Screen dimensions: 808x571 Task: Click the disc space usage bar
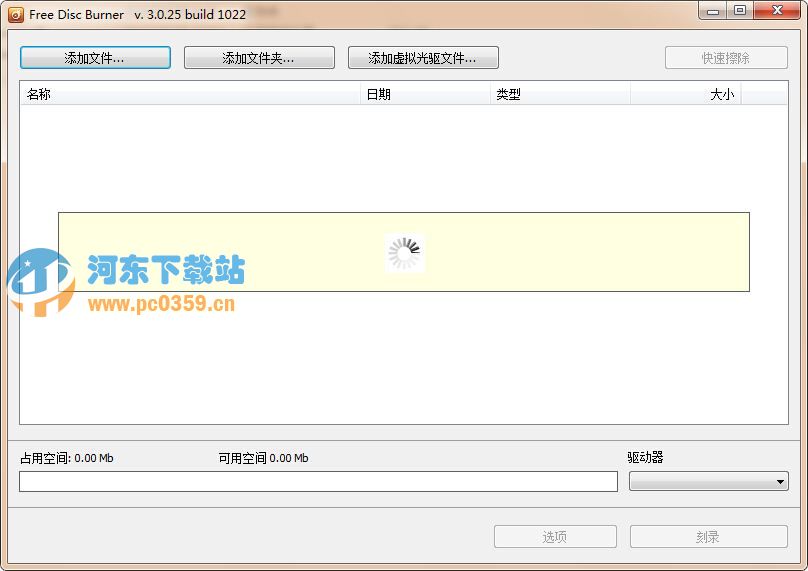[318, 481]
